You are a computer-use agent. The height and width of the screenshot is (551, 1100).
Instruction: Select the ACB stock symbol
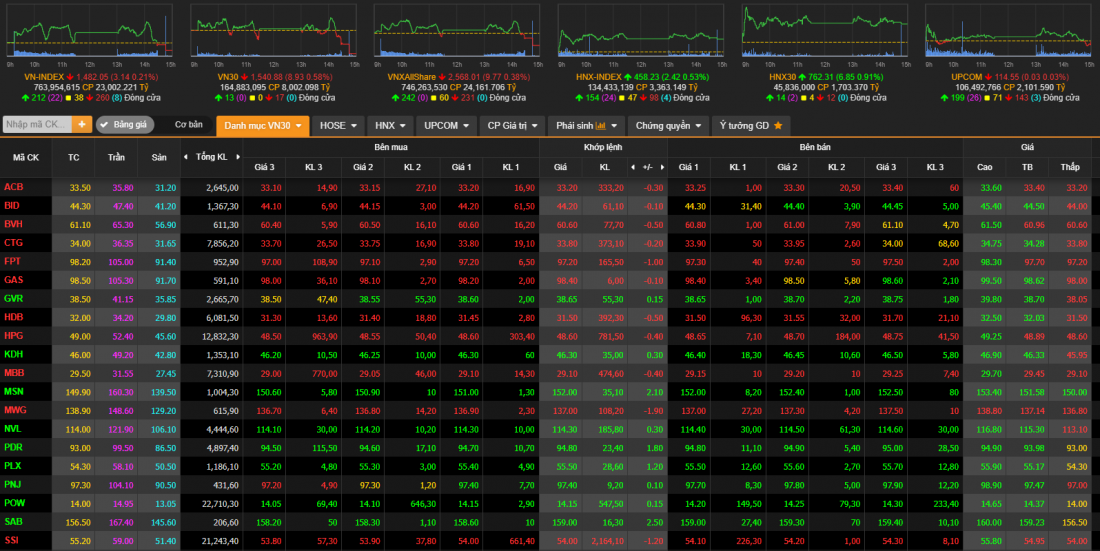13,187
